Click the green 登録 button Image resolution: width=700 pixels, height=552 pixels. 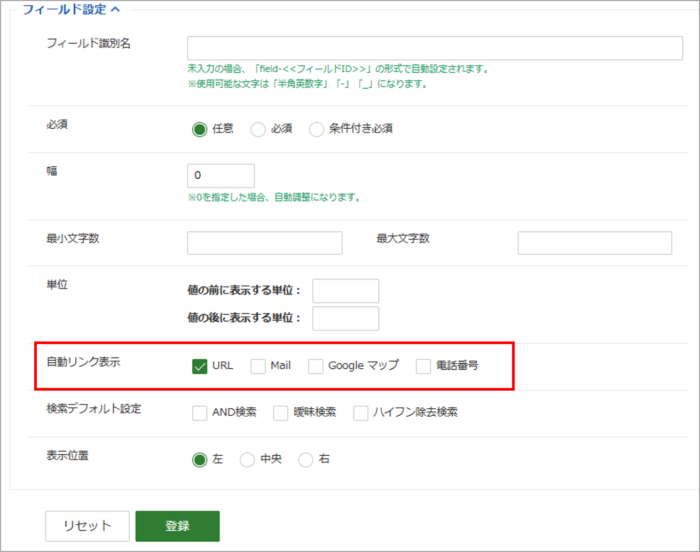tap(178, 526)
